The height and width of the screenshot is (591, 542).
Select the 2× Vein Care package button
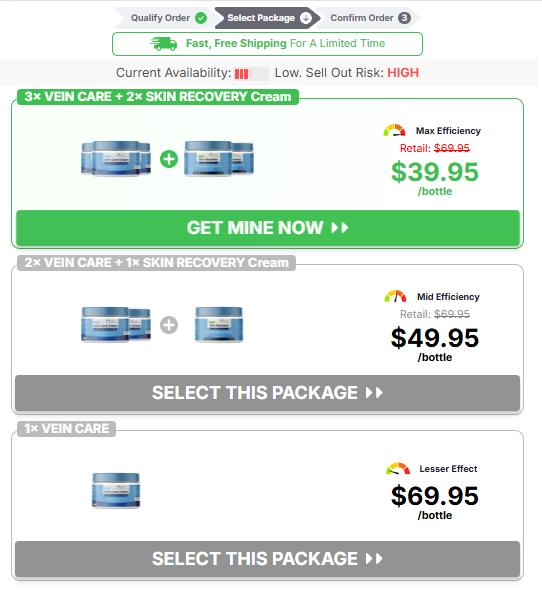[x=268, y=393]
